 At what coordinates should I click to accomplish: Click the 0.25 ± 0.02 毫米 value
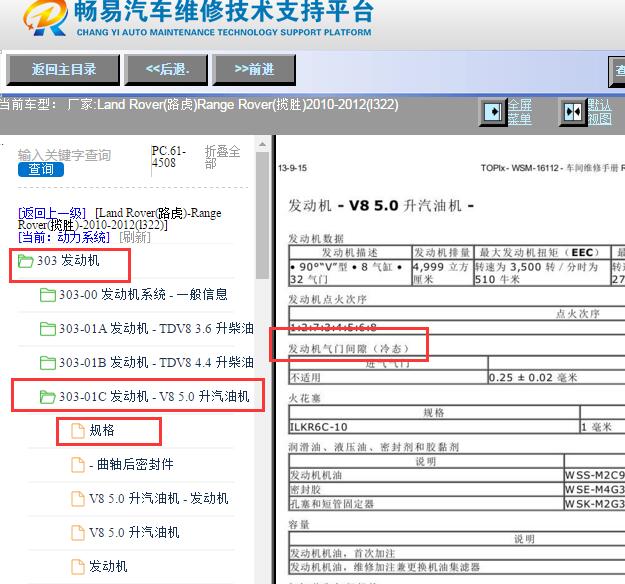point(533,378)
